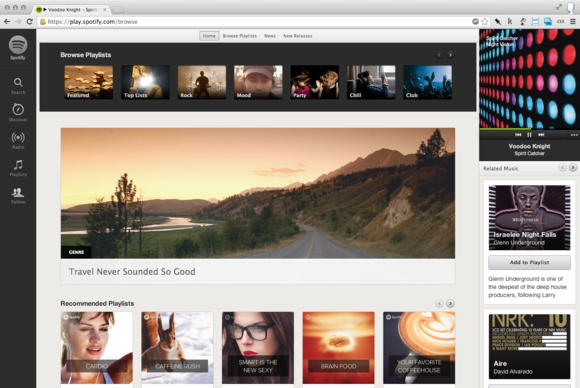Bookmark this page with the star
The height and width of the screenshot is (388, 580).
click(485, 21)
